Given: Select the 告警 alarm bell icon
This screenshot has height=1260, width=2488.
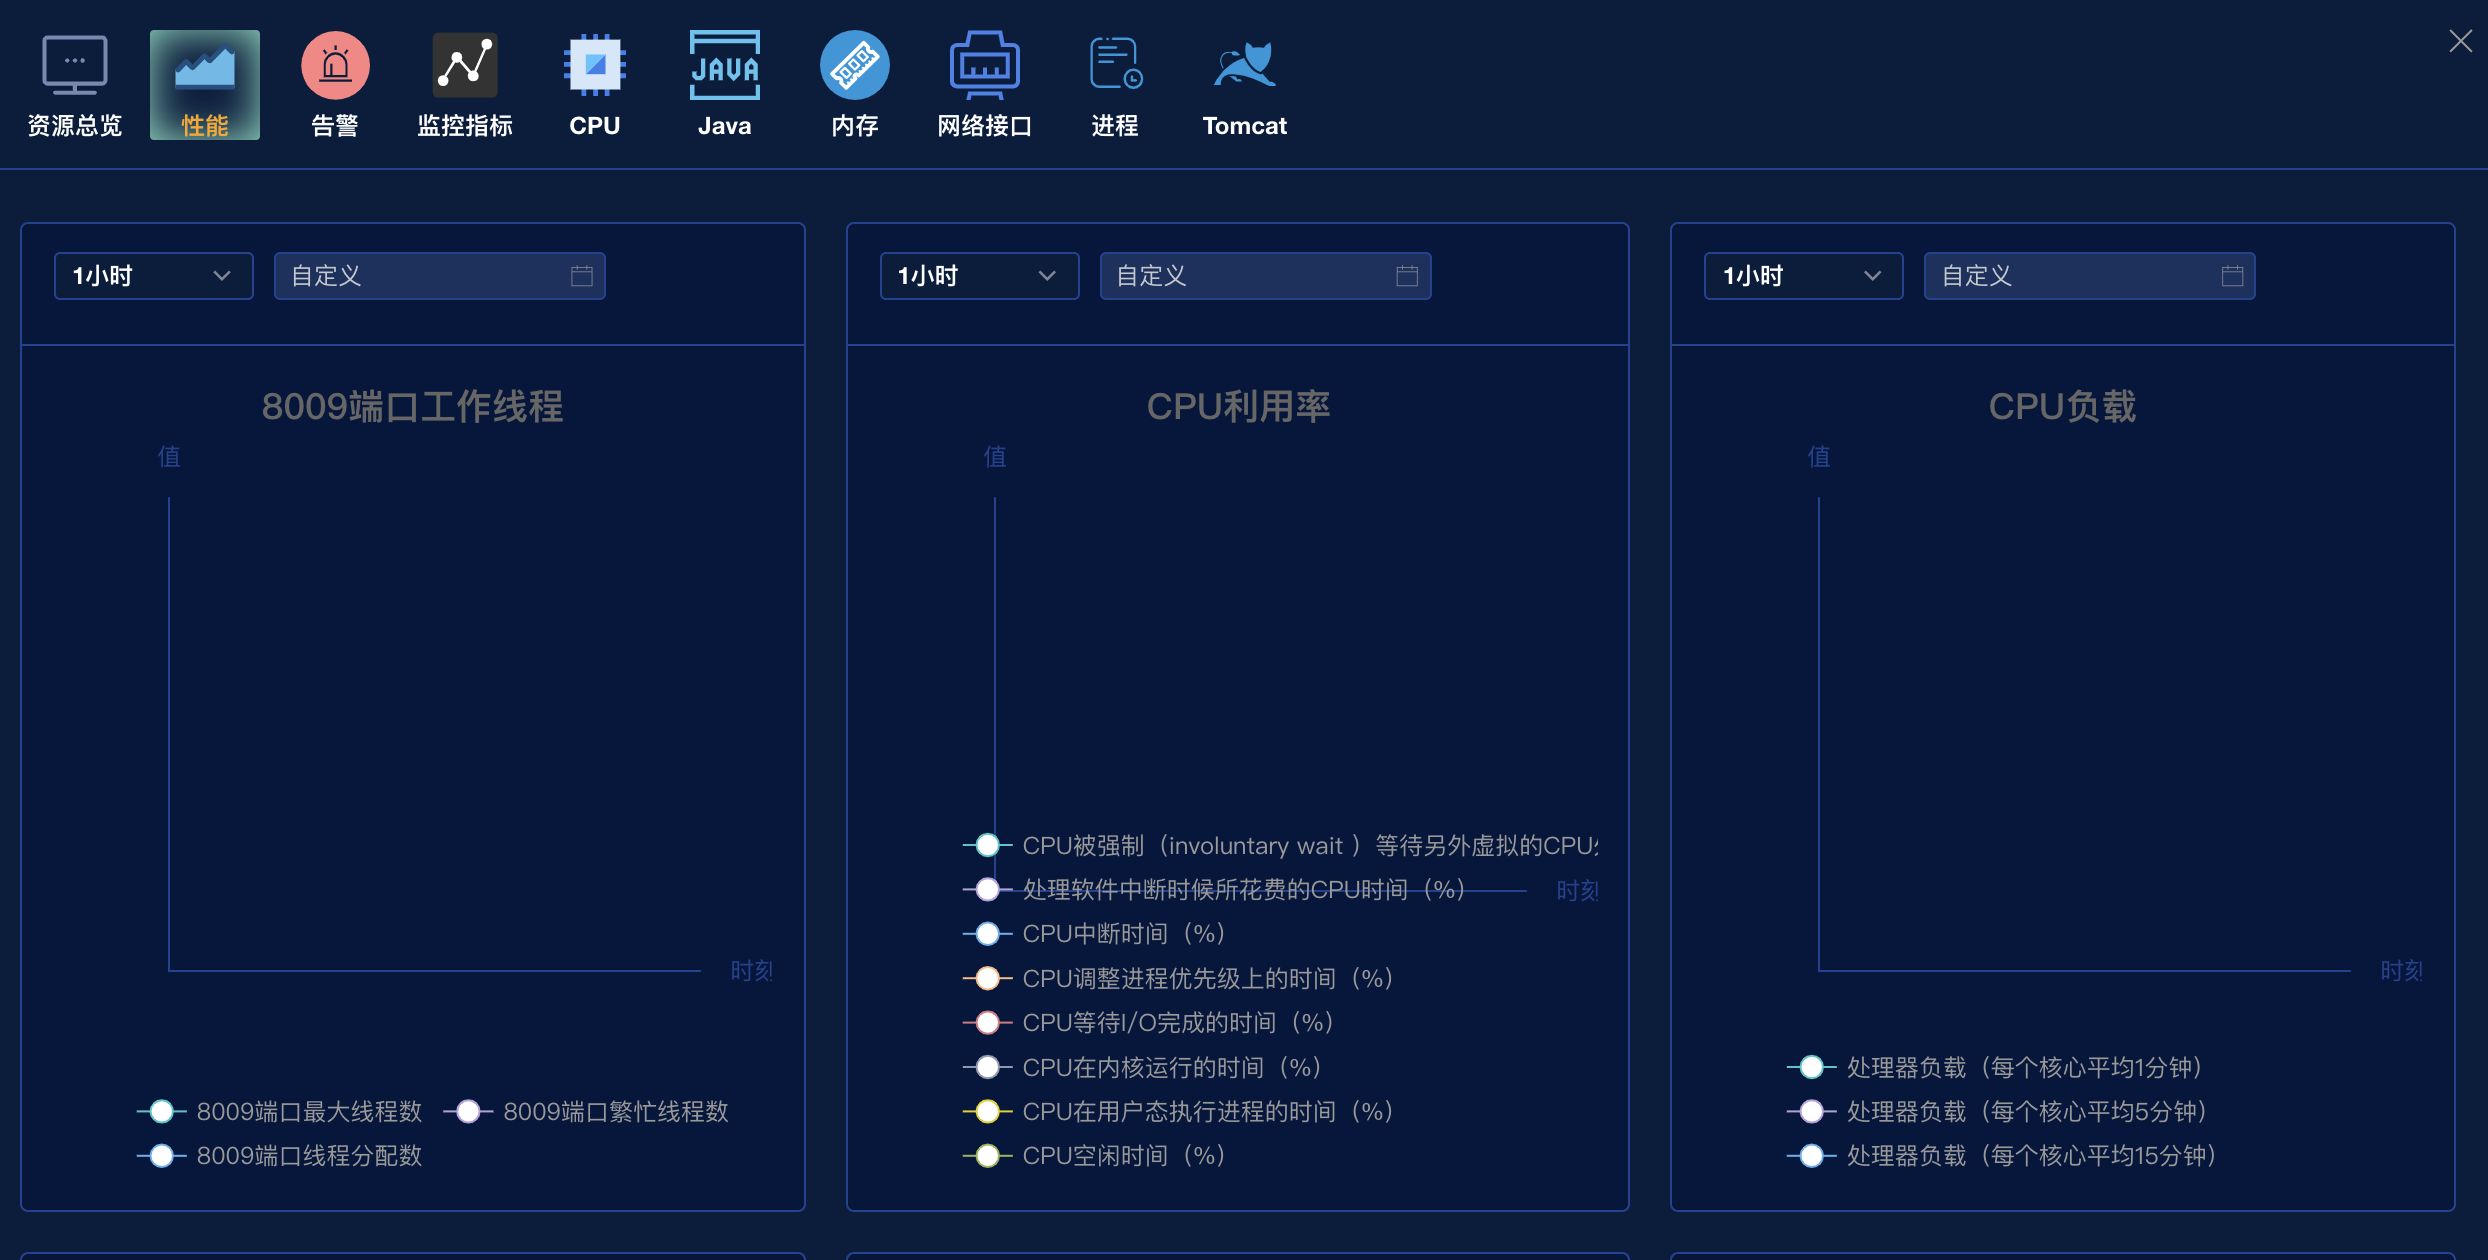Looking at the screenshot, I should coord(335,65).
